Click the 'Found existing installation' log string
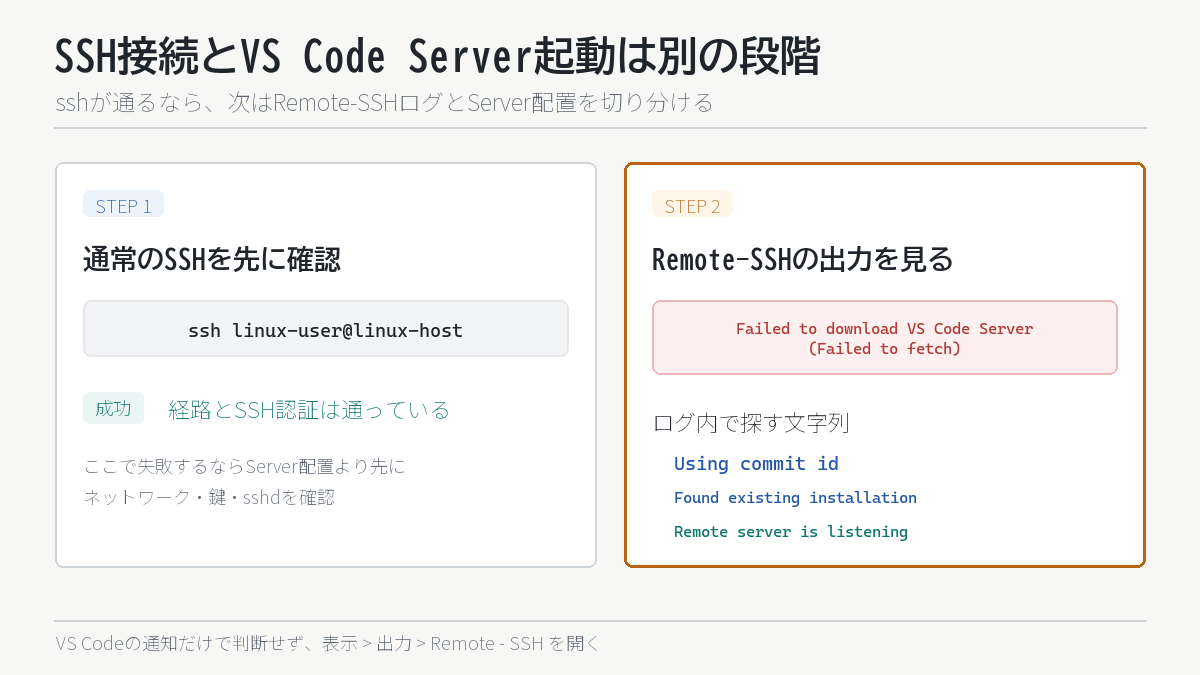The height and width of the screenshot is (675, 1200). (795, 497)
